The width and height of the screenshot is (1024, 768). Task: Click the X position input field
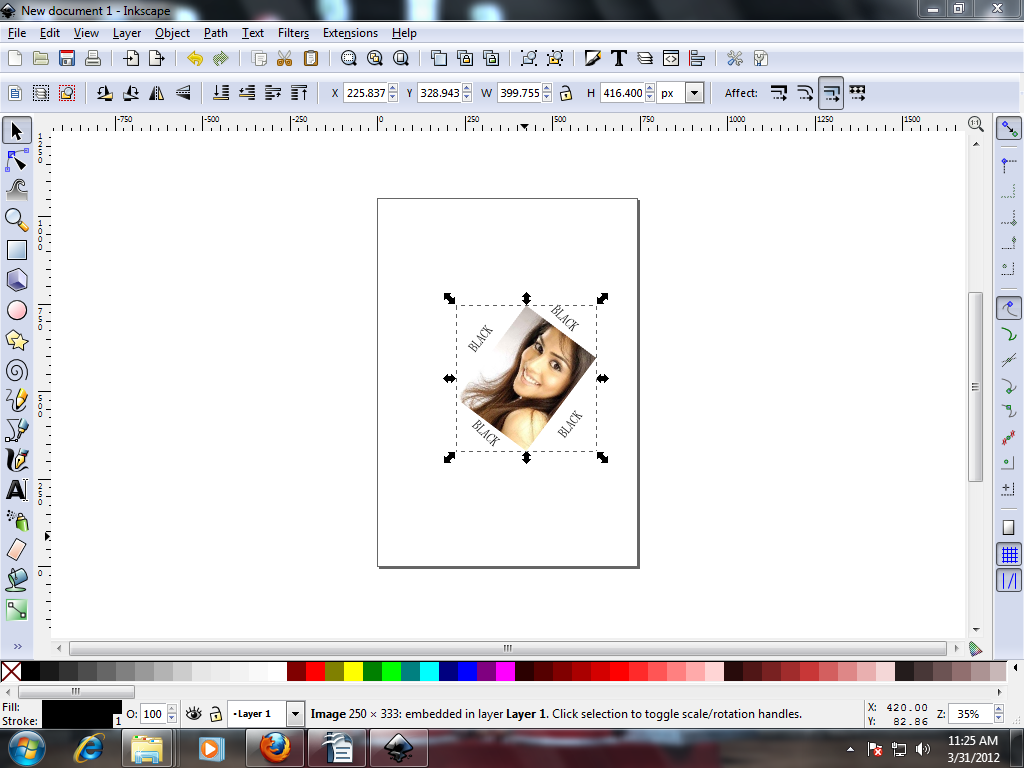pos(365,93)
